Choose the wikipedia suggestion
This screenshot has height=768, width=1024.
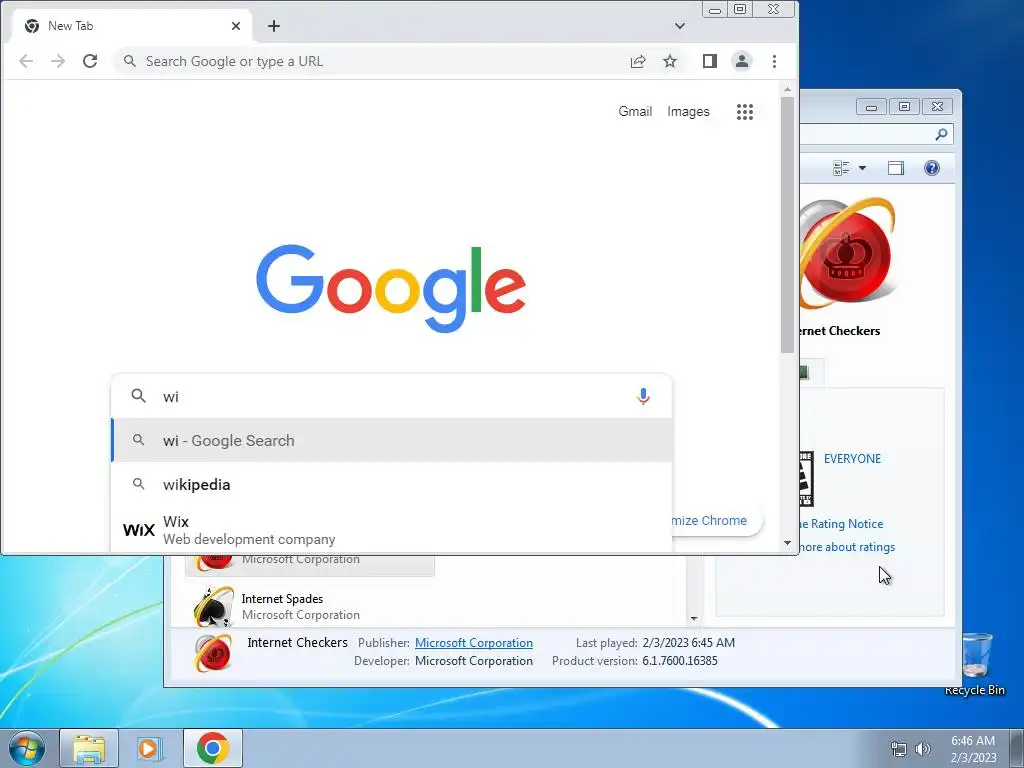pyautogui.click(x=392, y=485)
